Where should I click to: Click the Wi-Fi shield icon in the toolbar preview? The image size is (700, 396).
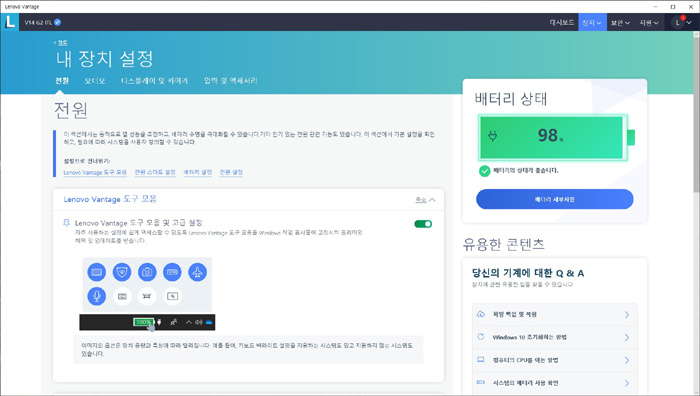(122, 272)
